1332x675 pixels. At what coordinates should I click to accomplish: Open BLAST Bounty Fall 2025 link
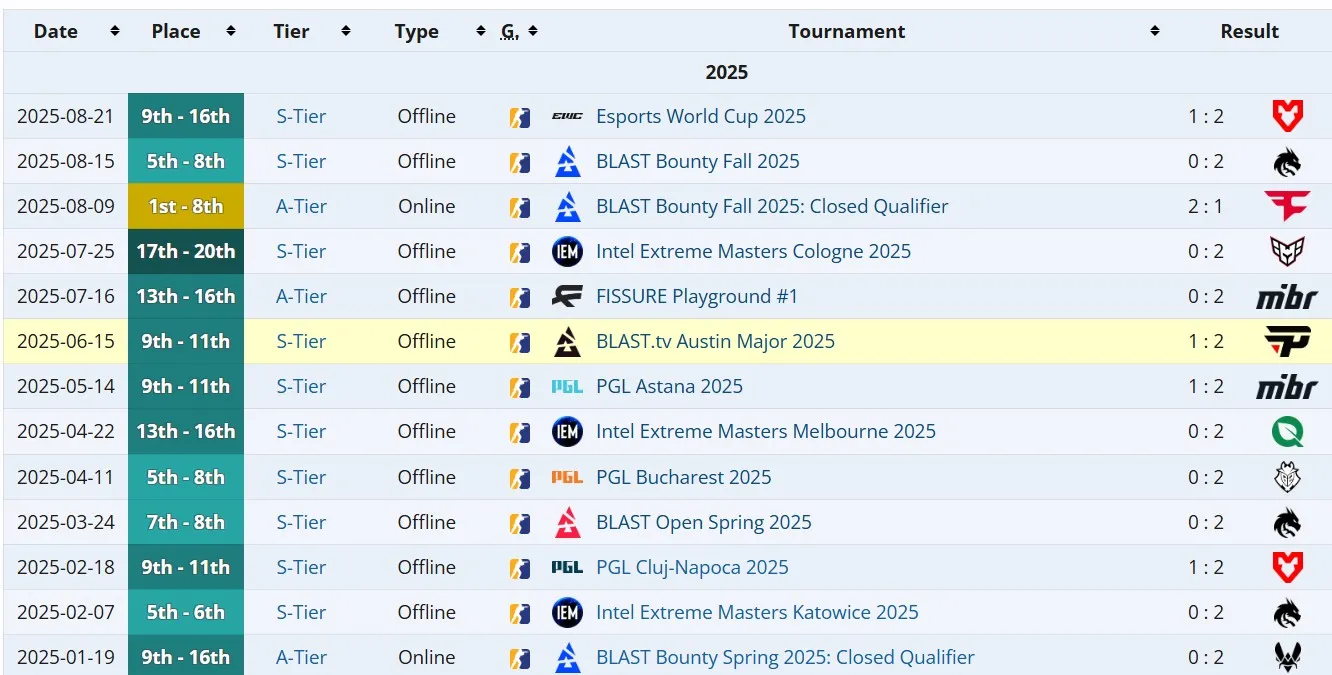tap(698, 161)
